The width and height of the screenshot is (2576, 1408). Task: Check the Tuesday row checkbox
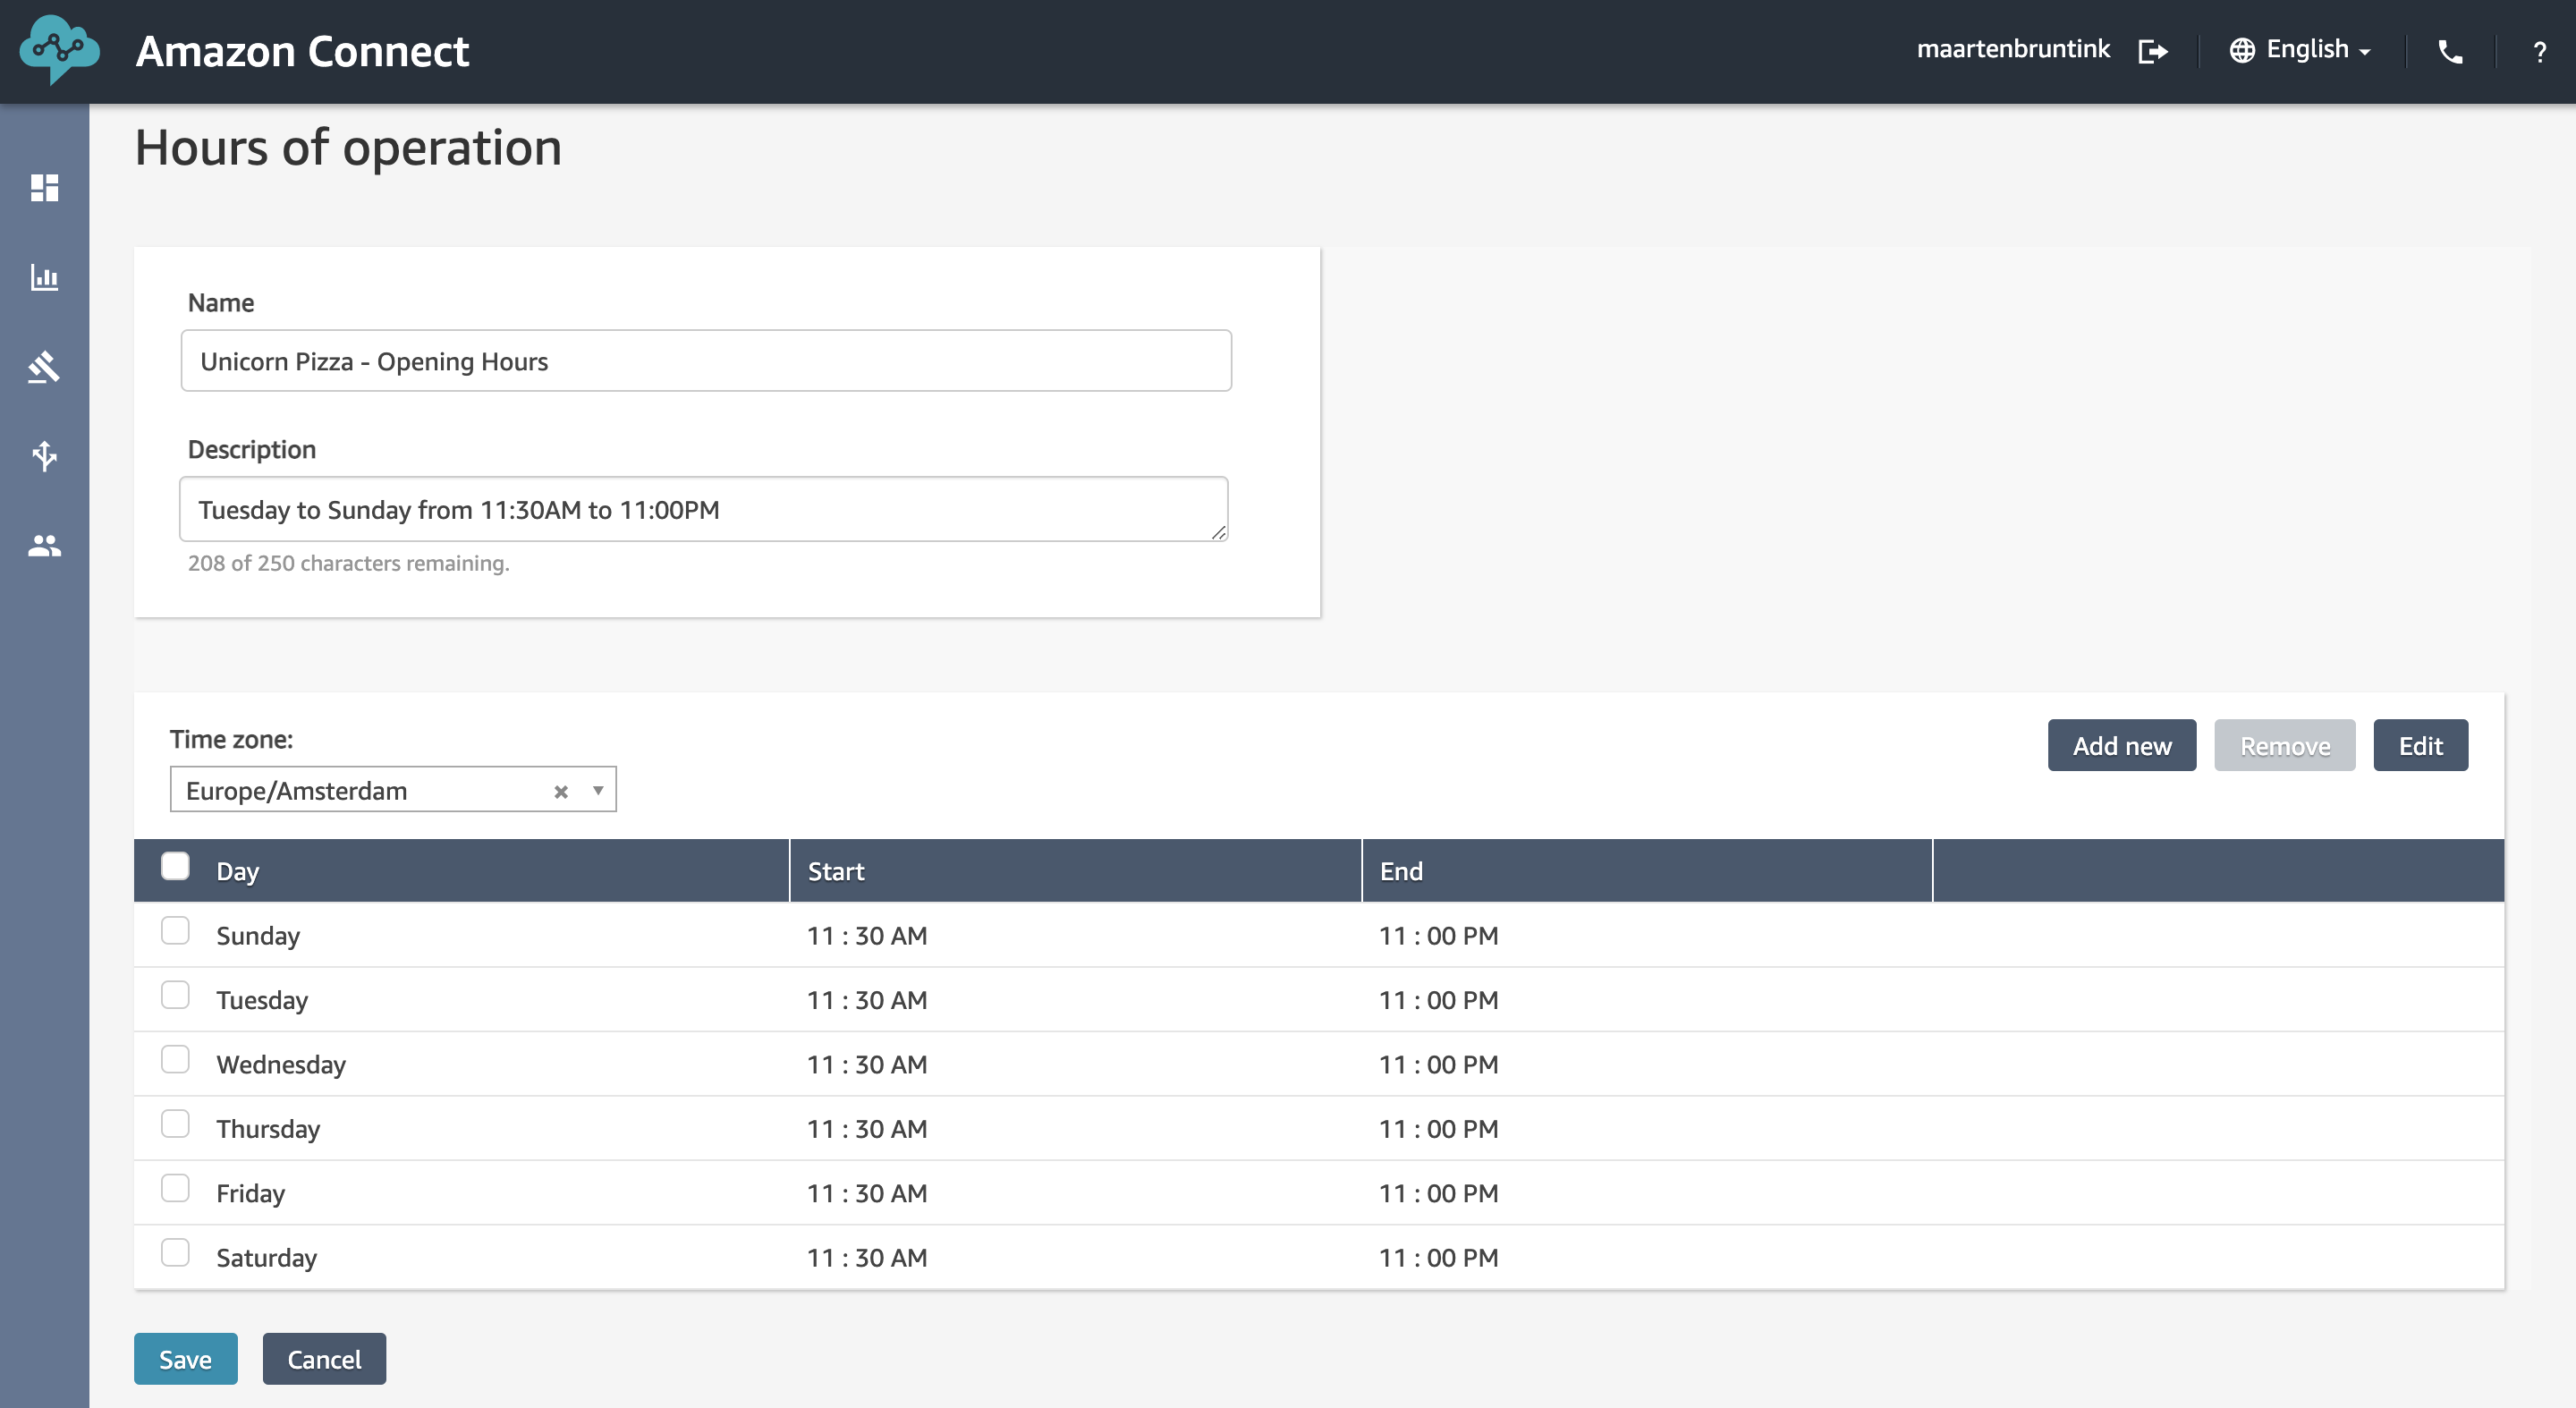pyautogui.click(x=175, y=995)
